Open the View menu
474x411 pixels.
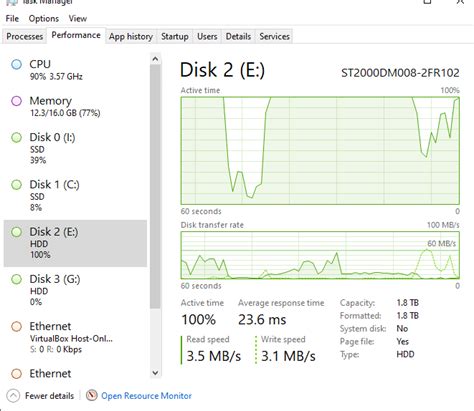tap(78, 19)
